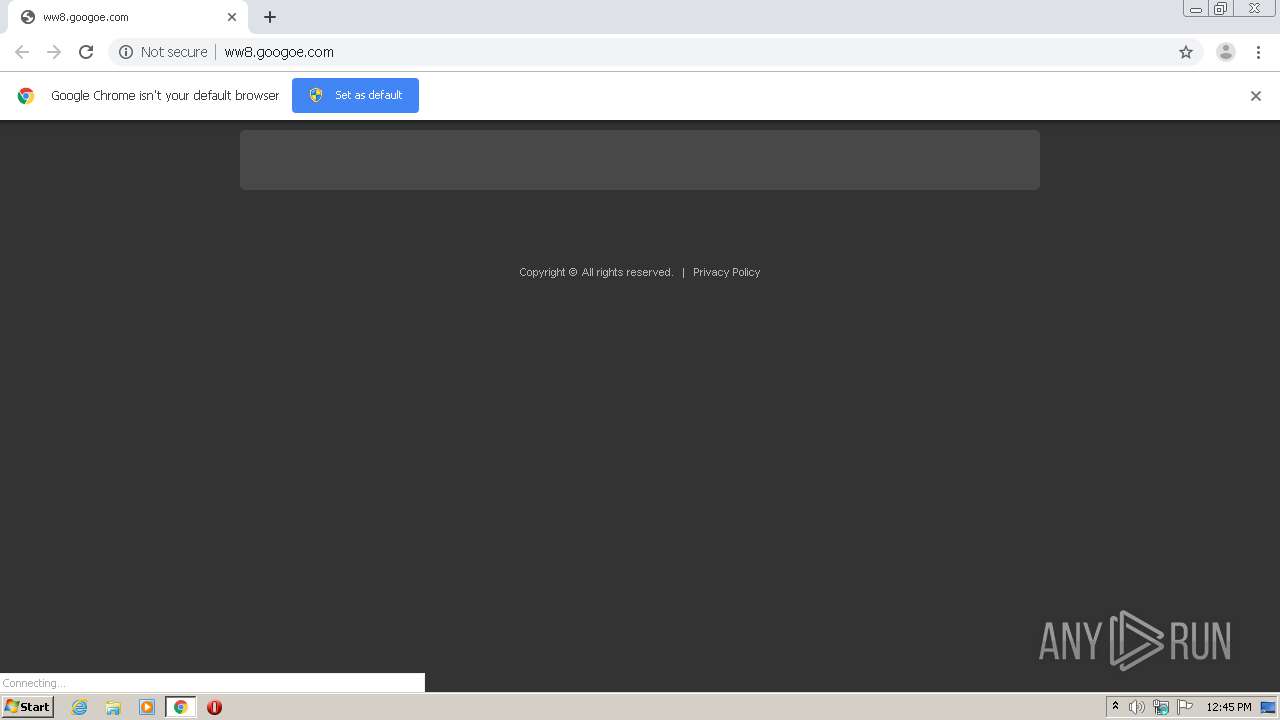1280x720 pixels.
Task: Open Windows Explorer from taskbar
Action: tap(113, 707)
